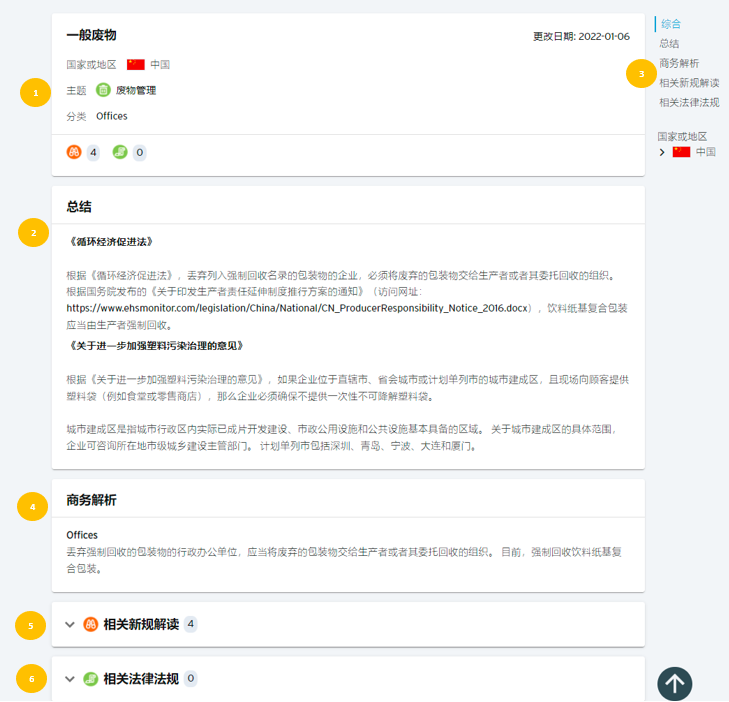Viewport: 729px width, 702px height.
Task: Jump to 商务解析 from side navigation
Action: tap(679, 63)
